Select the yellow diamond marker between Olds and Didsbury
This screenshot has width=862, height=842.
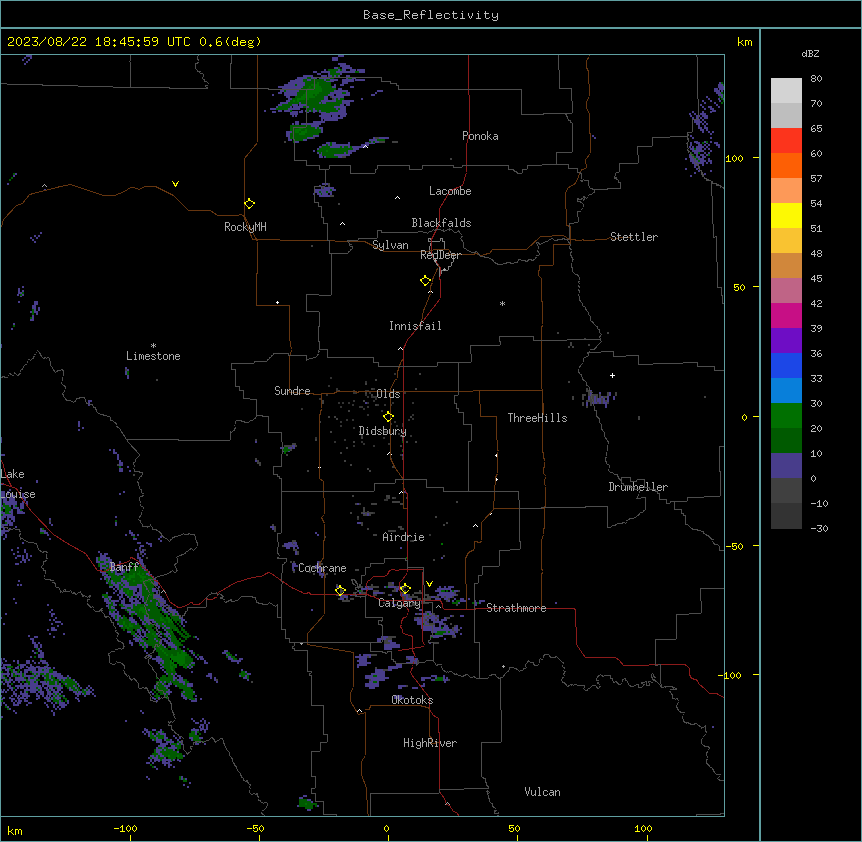[x=388, y=417]
